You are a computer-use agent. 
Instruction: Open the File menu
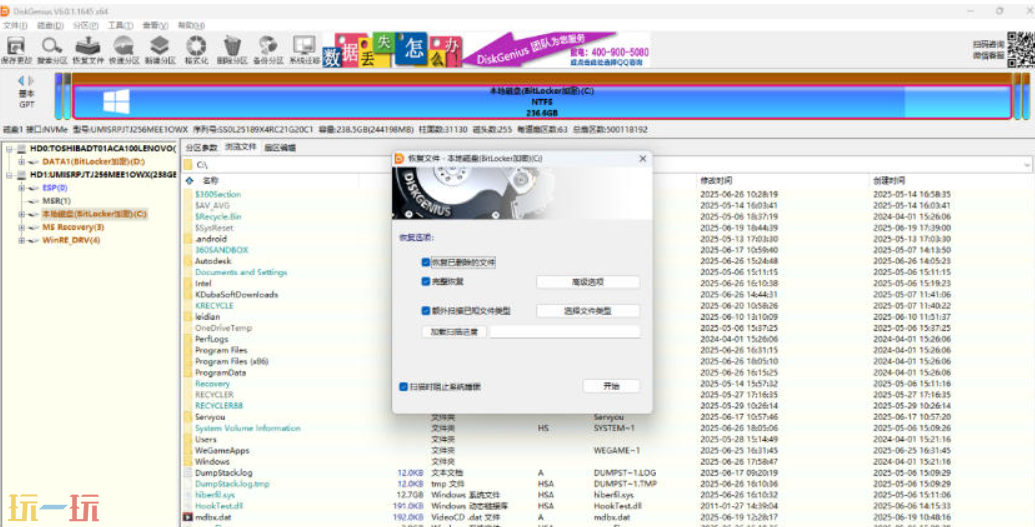[15, 25]
